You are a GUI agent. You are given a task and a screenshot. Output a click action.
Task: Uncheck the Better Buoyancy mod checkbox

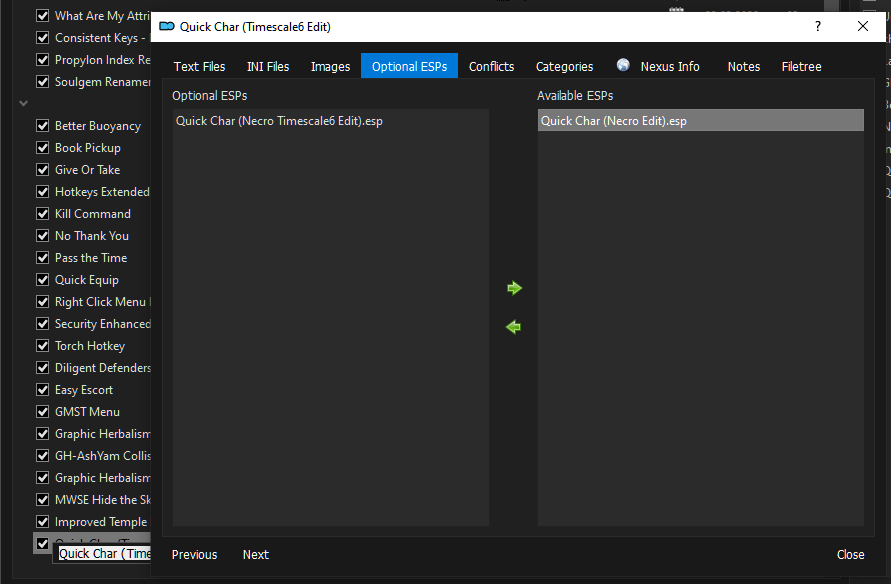[x=43, y=126]
